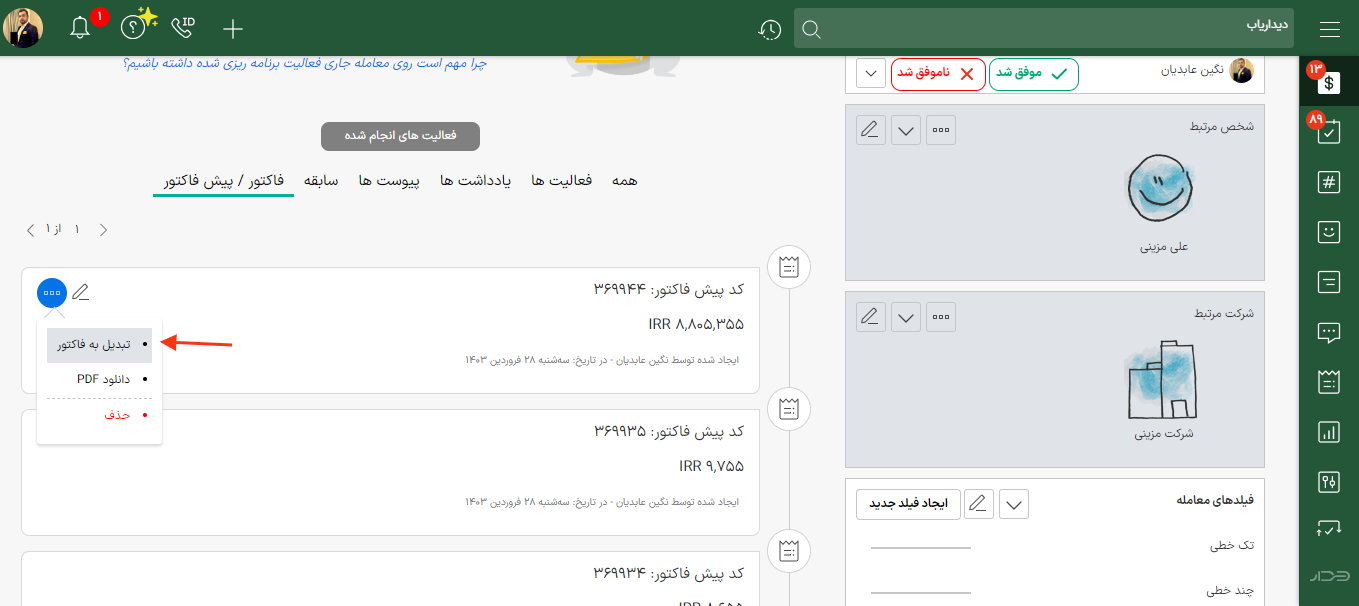Screen dimensions: 1359x606
Task: Open the help question mark icon
Action: [x=132, y=28]
